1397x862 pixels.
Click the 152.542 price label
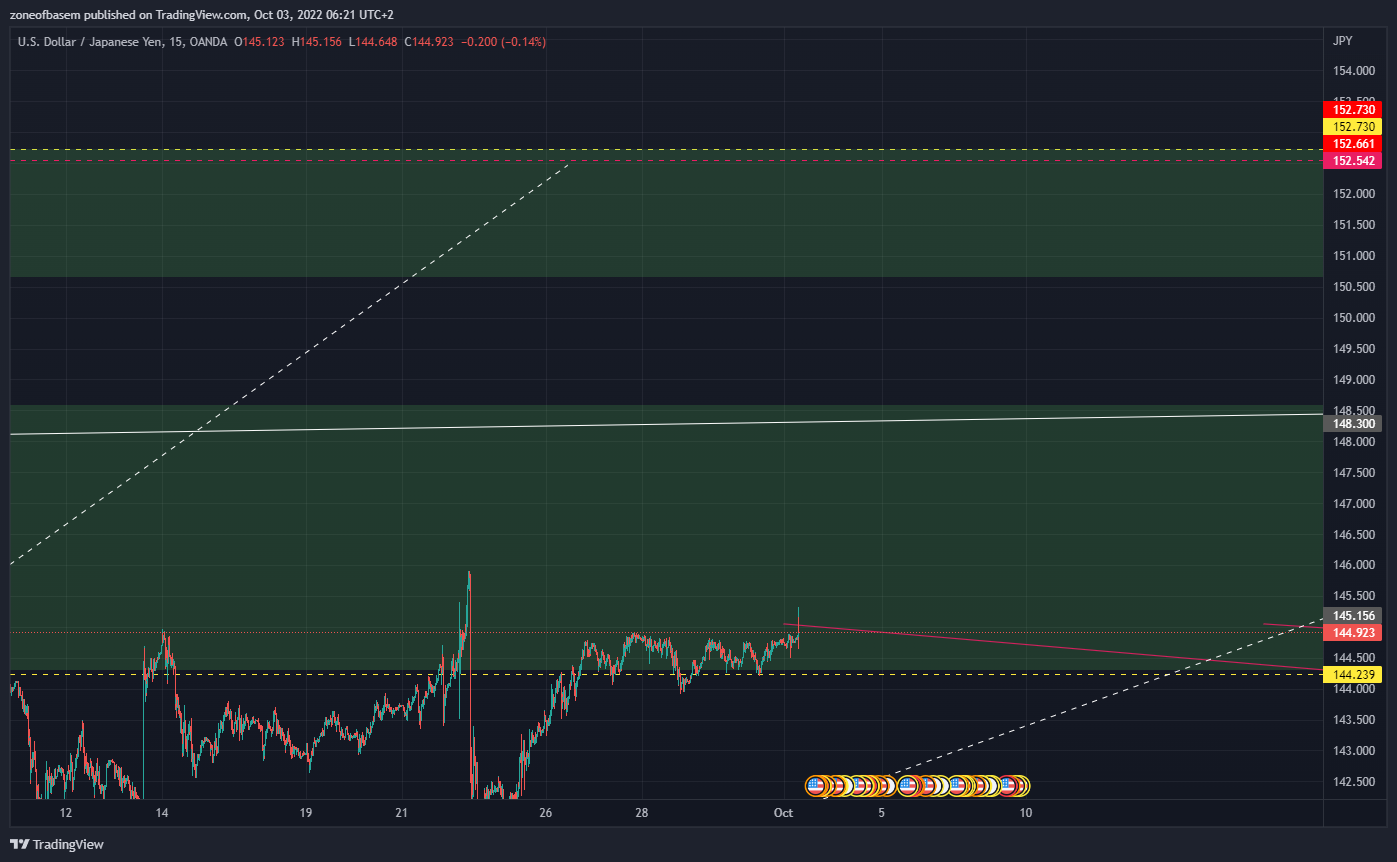click(1352, 161)
